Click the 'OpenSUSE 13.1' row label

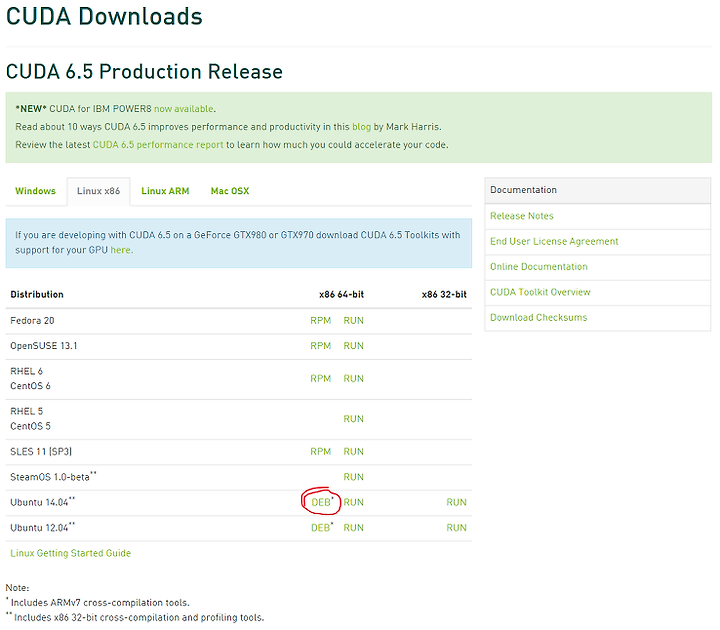coord(44,346)
